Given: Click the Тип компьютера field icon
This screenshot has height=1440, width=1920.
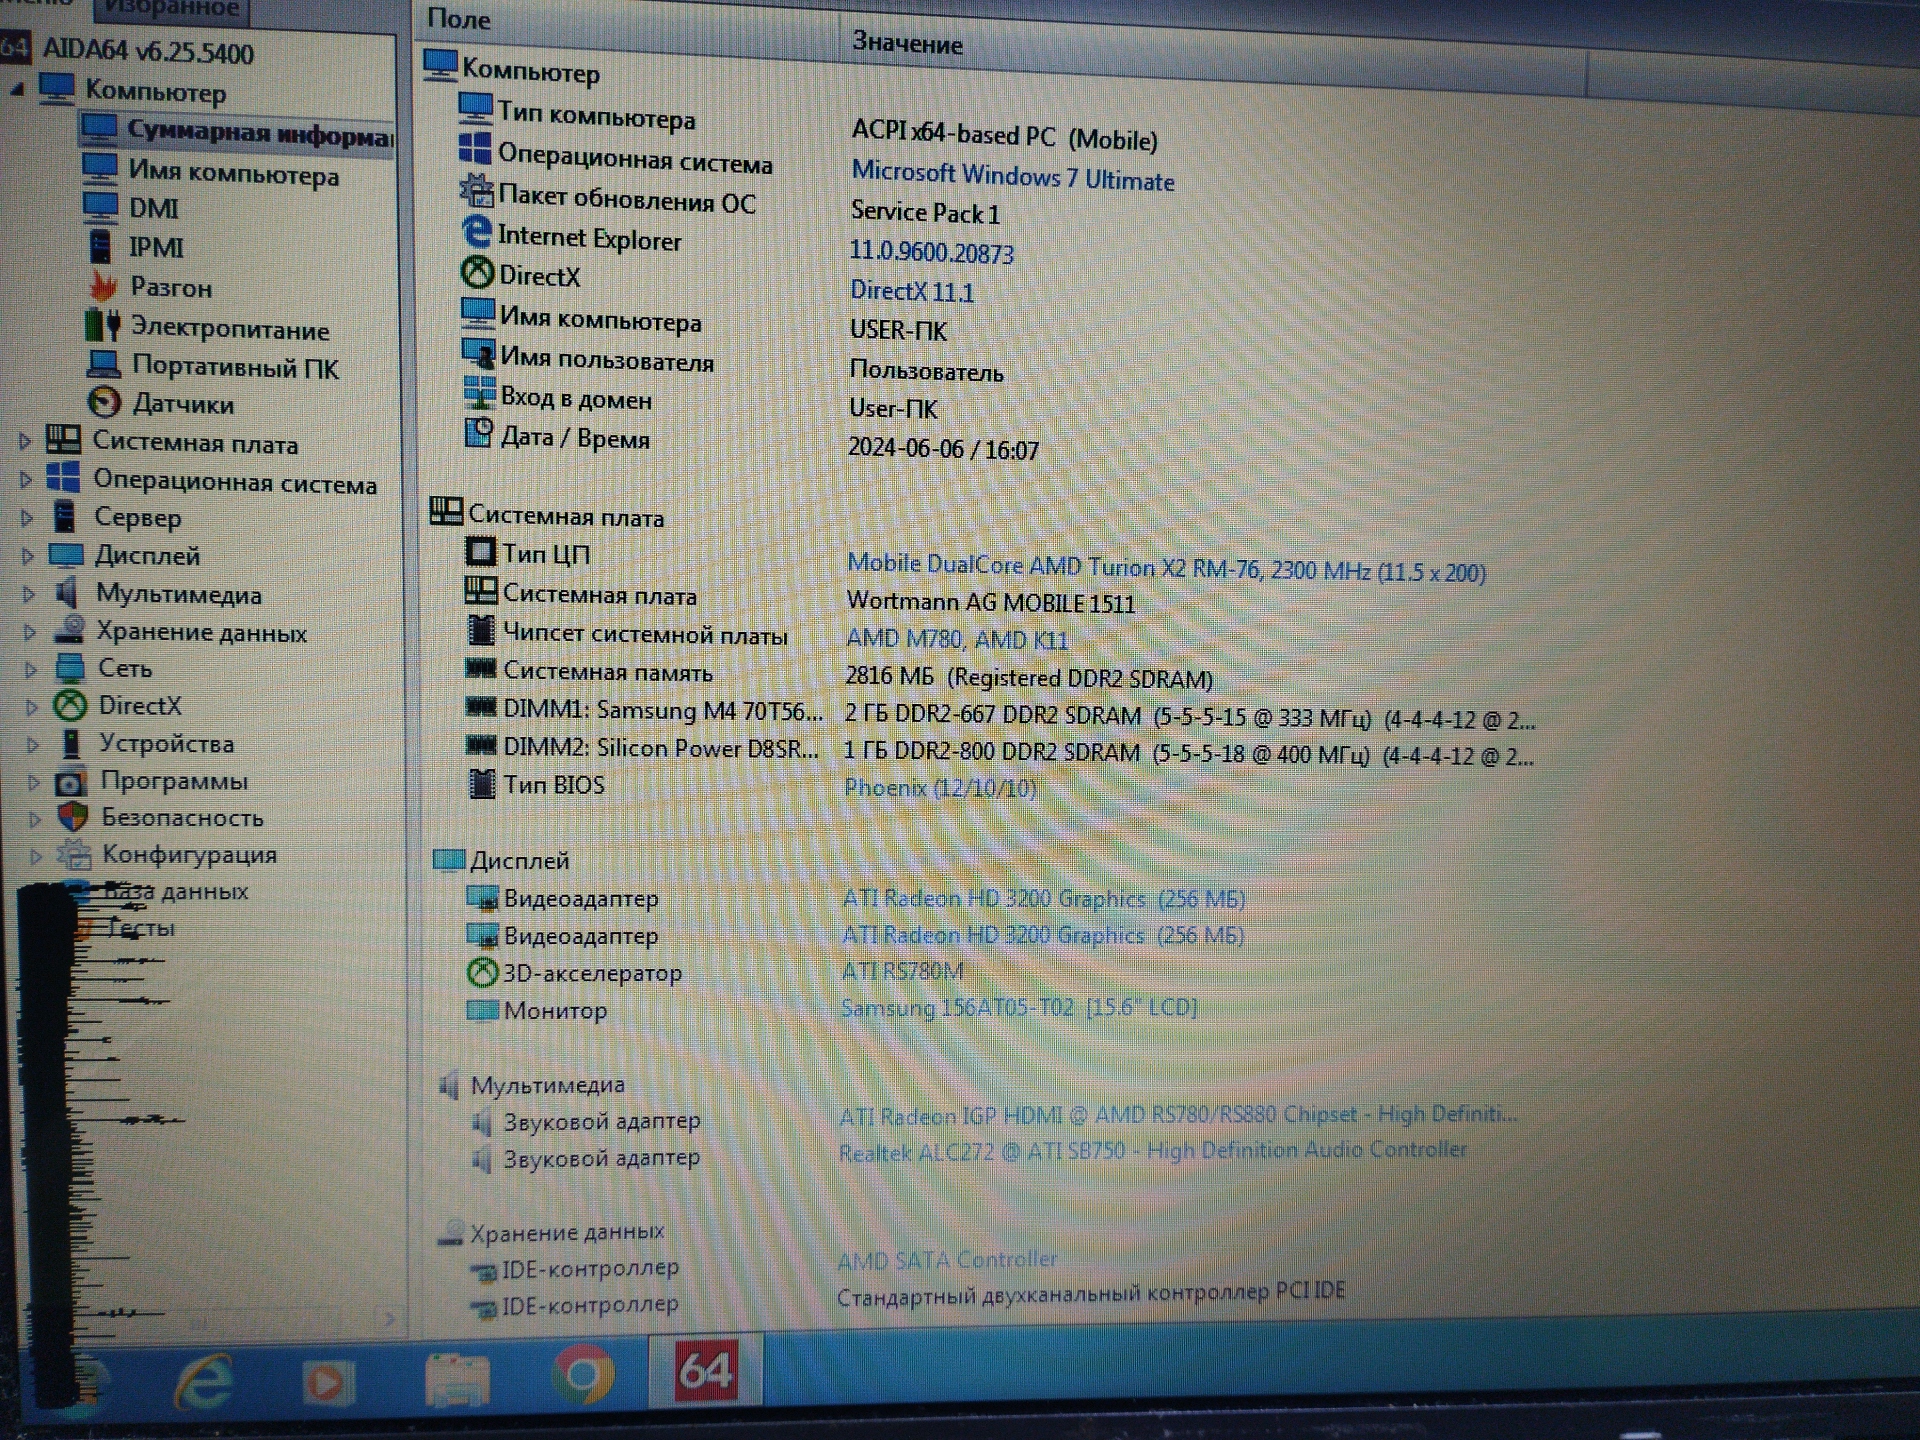Looking at the screenshot, I should (475, 109).
